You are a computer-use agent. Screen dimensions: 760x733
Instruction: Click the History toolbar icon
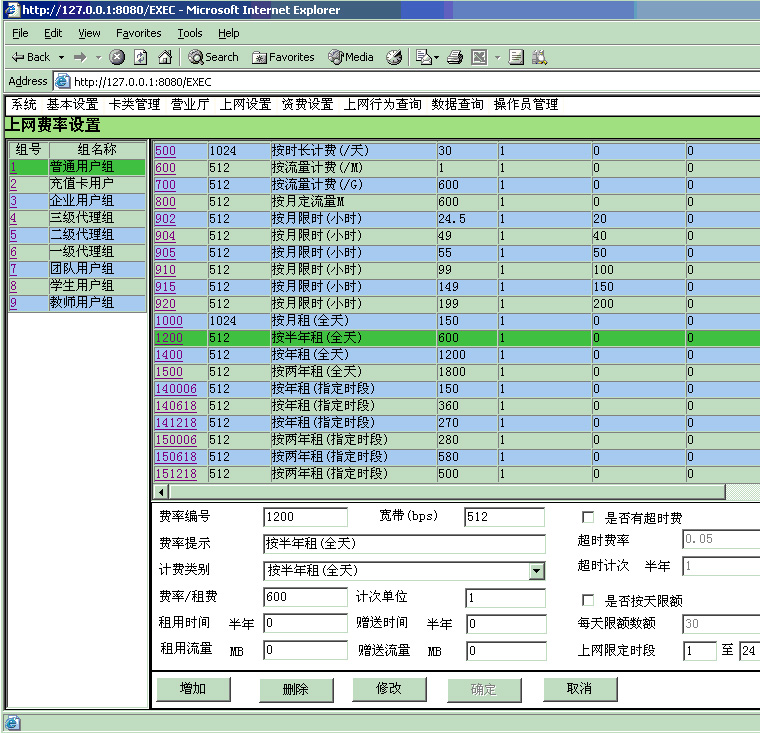coord(394,57)
